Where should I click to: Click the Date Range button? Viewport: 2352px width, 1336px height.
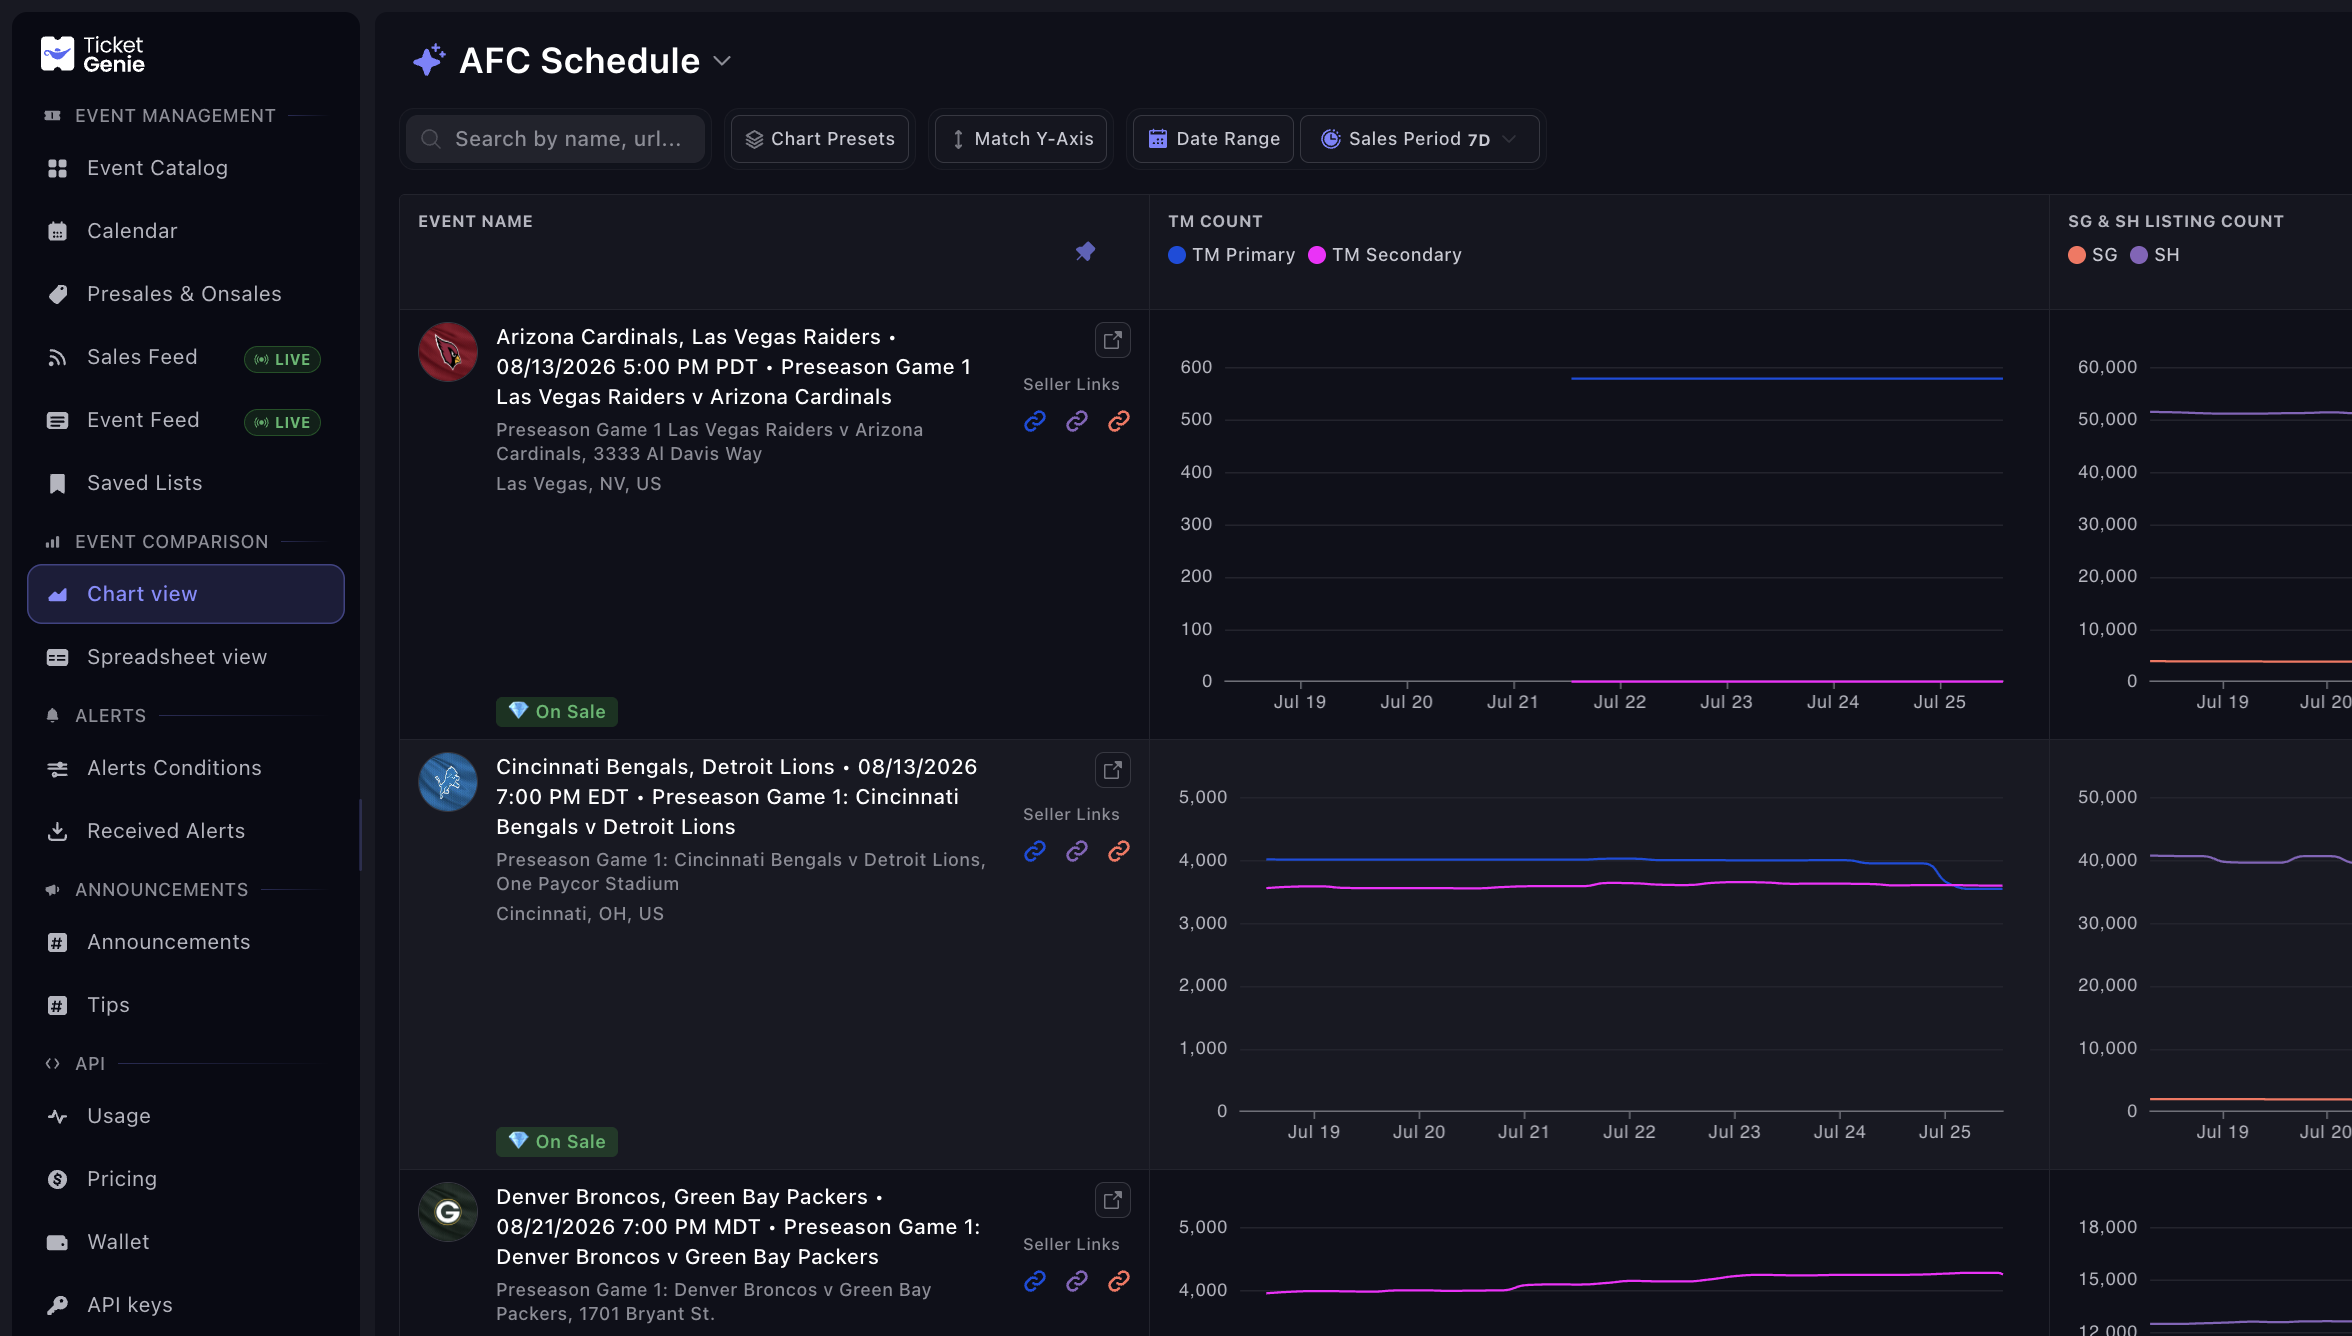(x=1214, y=139)
